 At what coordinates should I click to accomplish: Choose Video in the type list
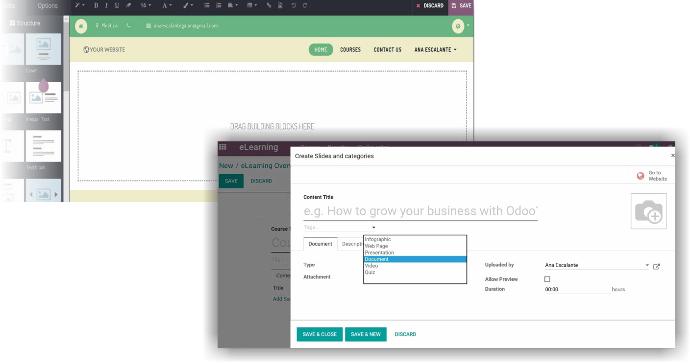coord(415,266)
